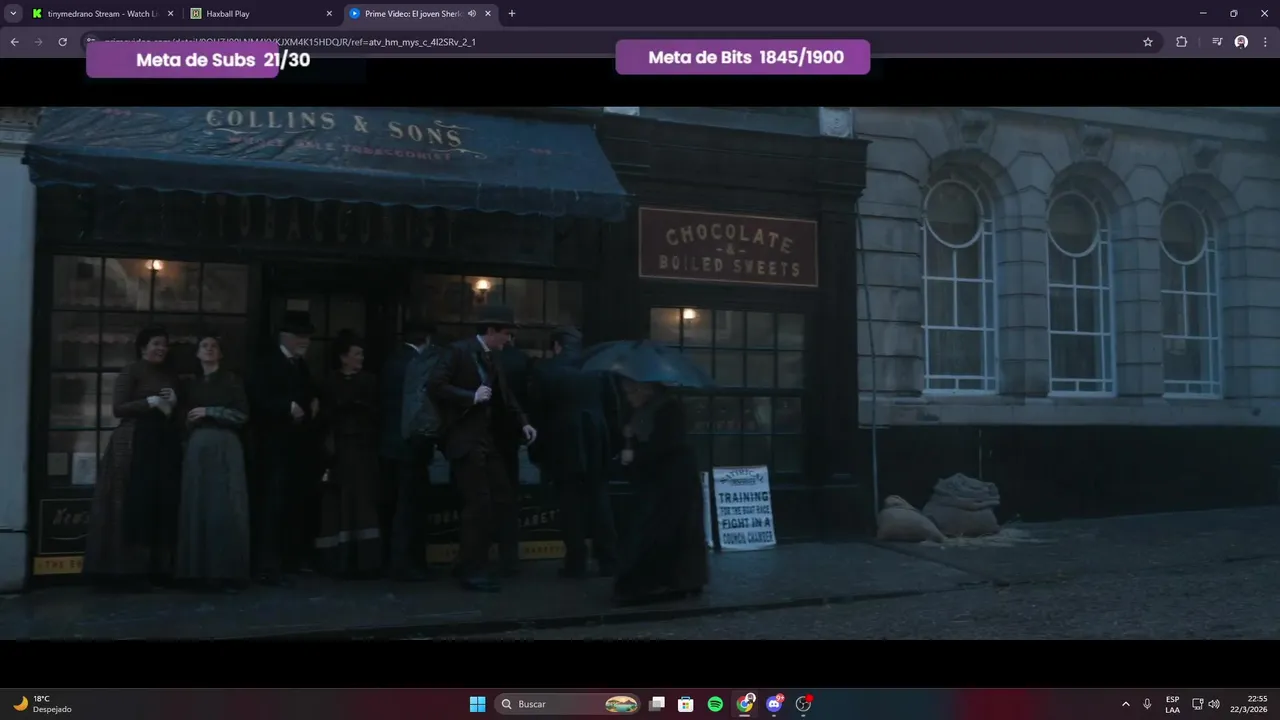Viewport: 1280px width, 720px height.
Task: Click the Meta de Subs 21/30 overlay
Action: coord(200,60)
